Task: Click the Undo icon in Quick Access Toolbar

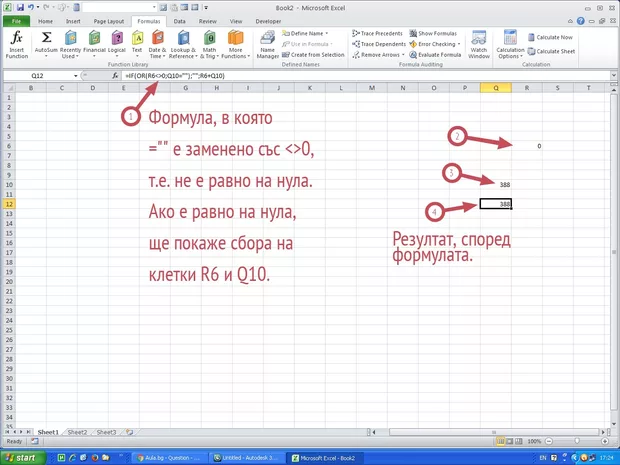Action: pyautogui.click(x=31, y=8)
